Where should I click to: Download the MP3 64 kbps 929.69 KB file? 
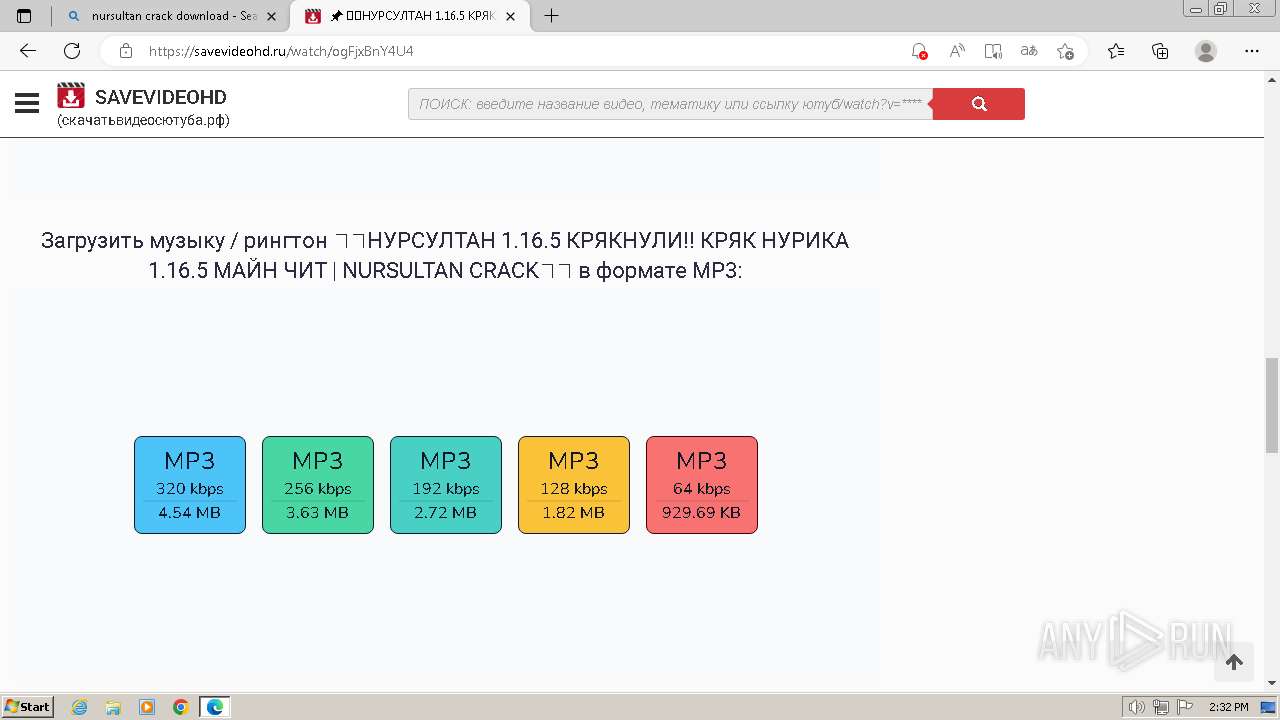702,485
